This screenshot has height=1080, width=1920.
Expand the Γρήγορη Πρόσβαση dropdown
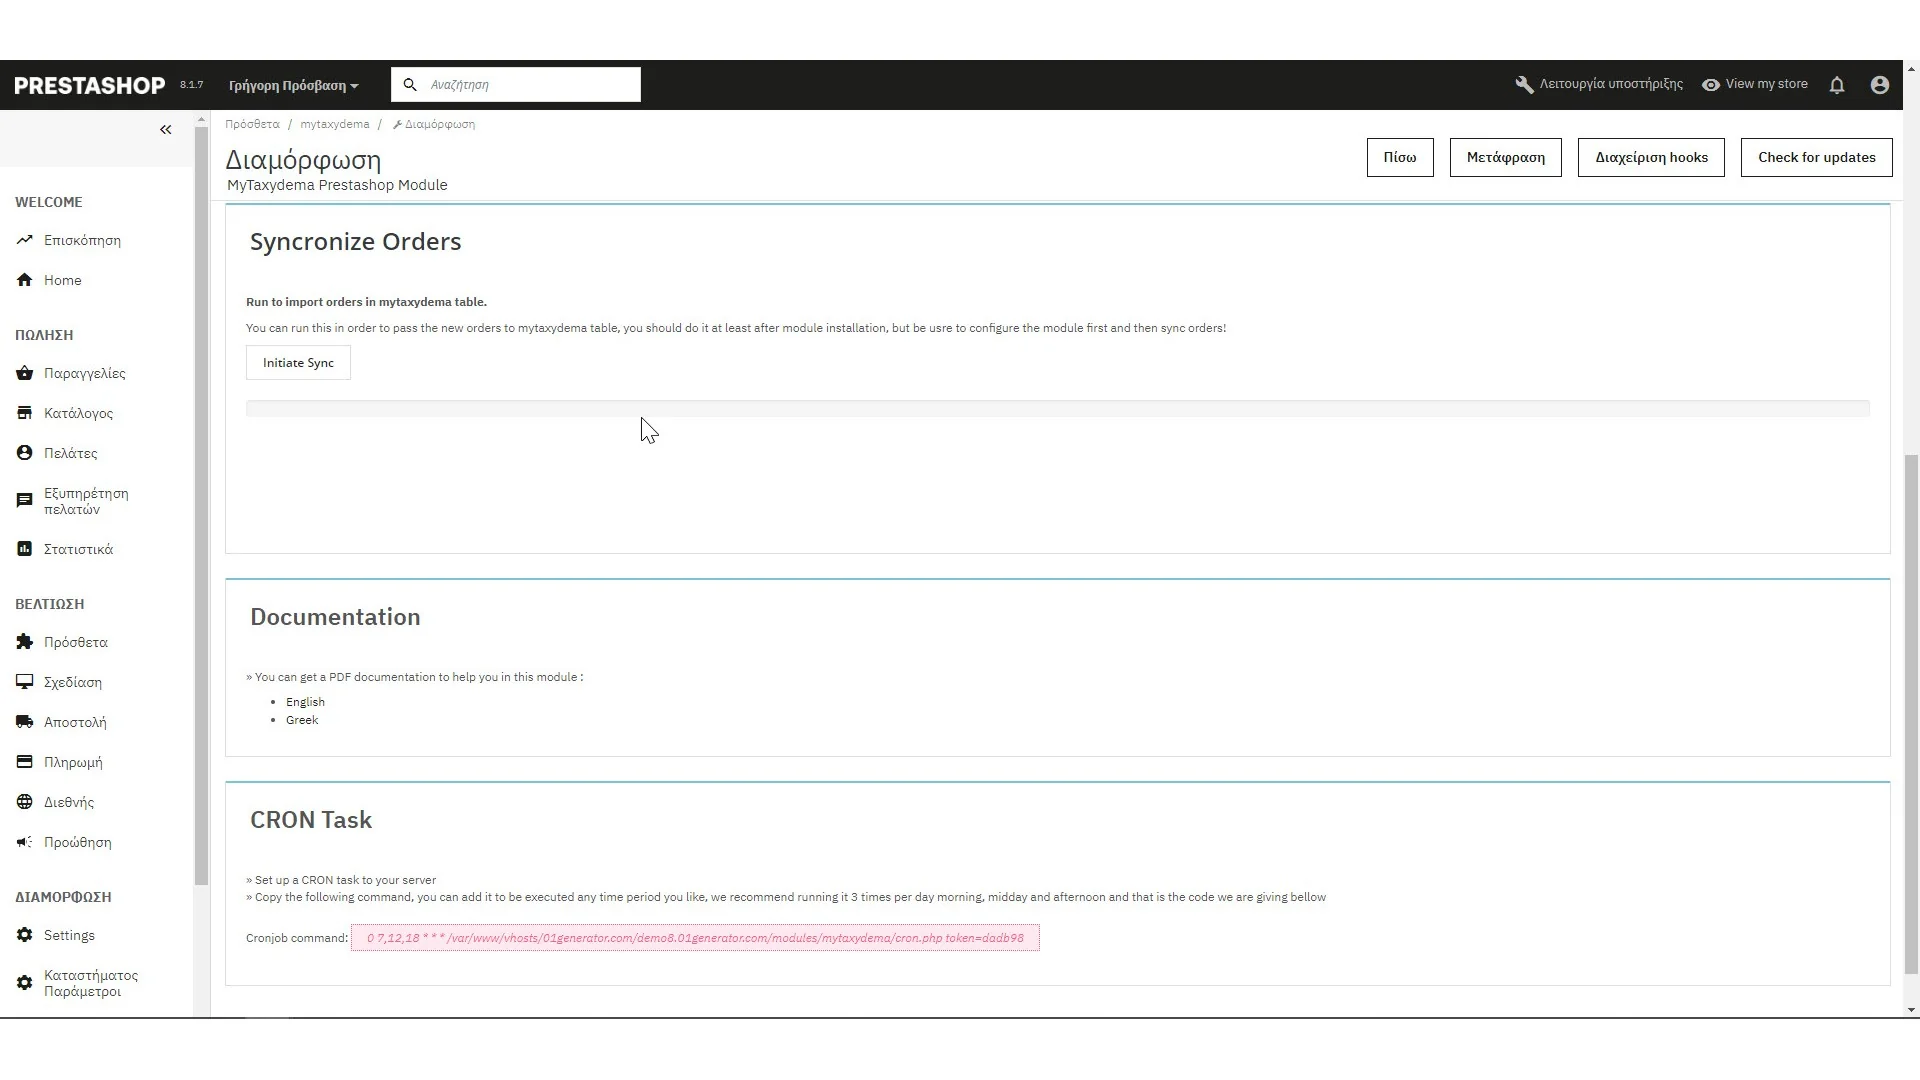click(x=293, y=86)
